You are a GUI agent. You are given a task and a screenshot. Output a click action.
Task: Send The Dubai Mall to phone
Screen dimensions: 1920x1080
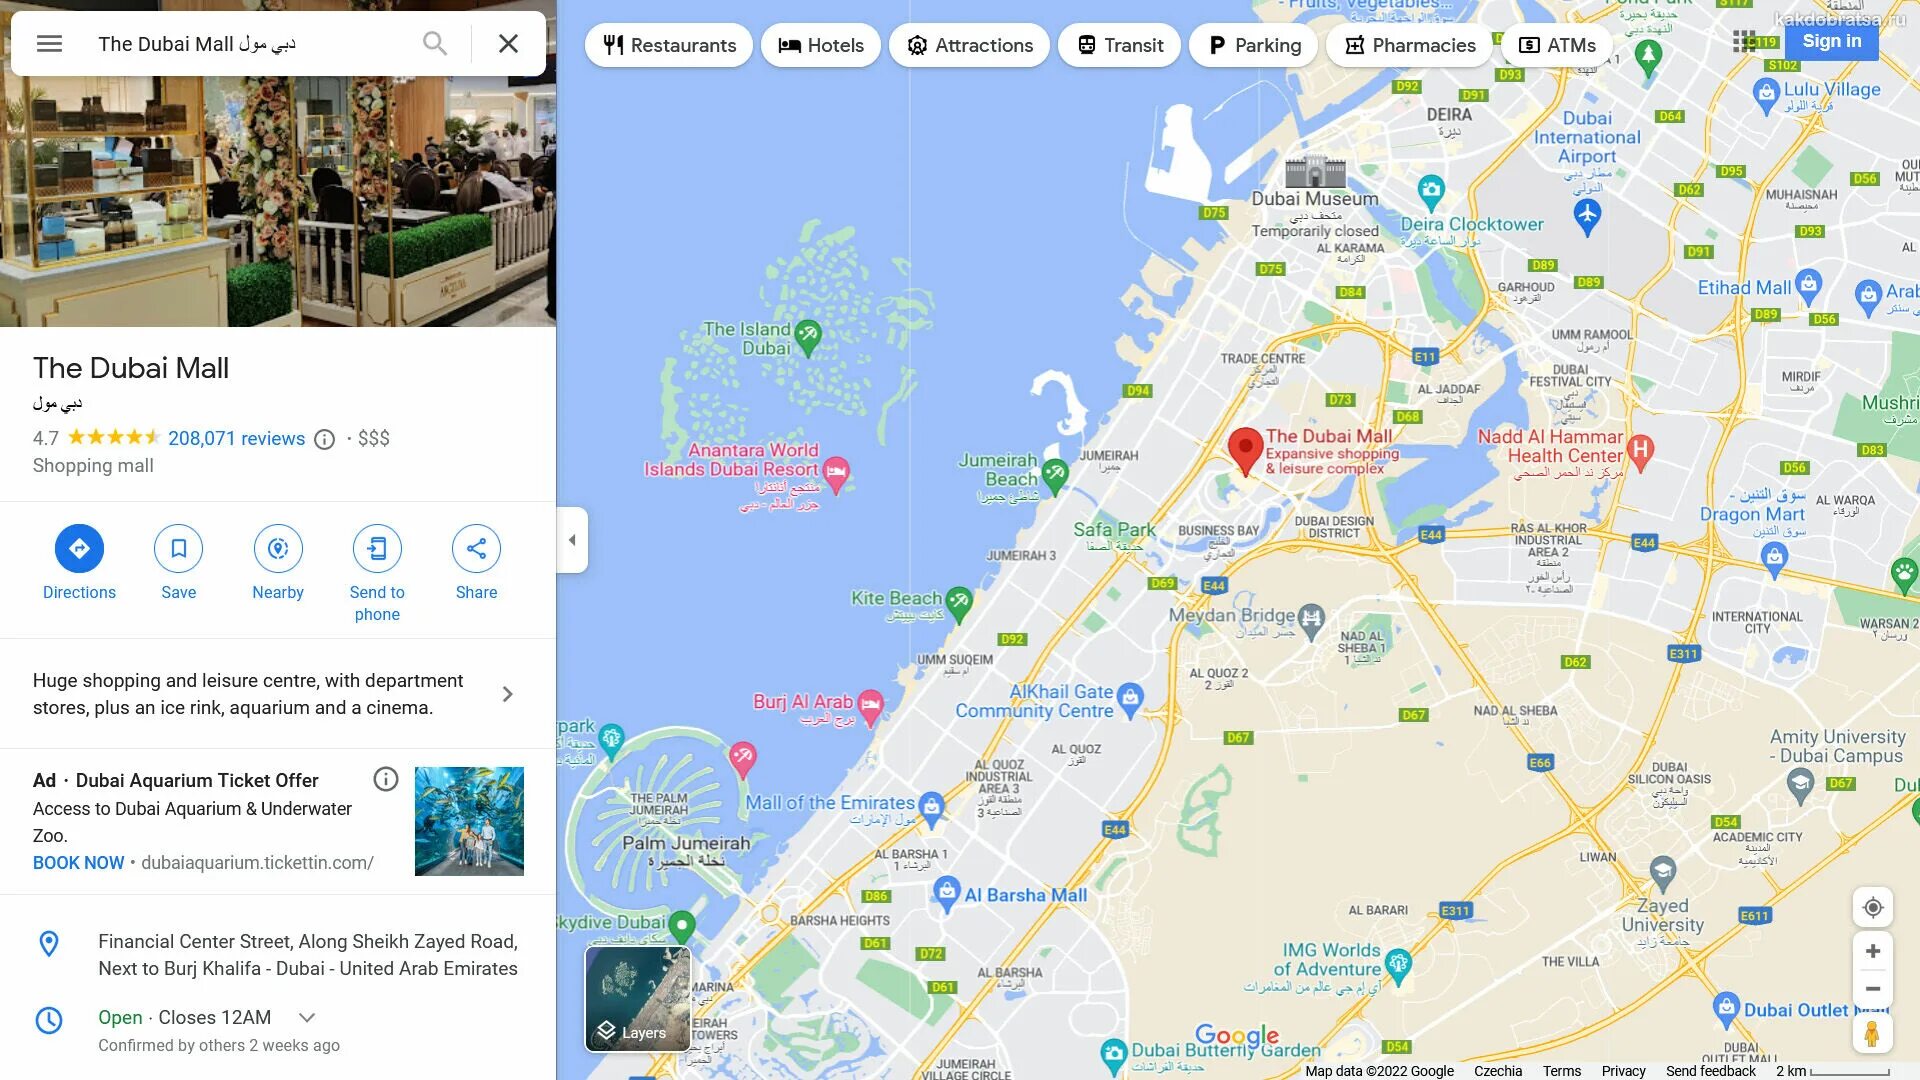(x=377, y=548)
